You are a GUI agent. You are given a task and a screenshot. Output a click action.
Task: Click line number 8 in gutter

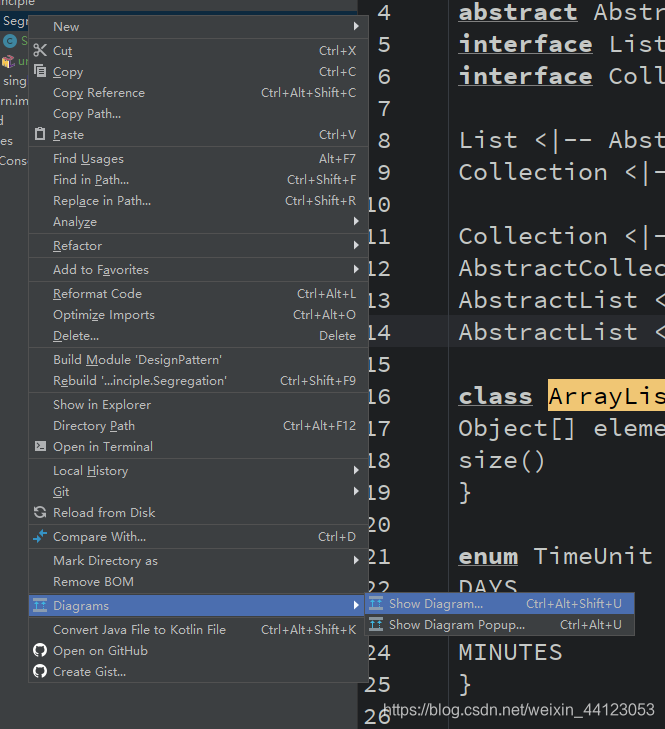click(384, 140)
